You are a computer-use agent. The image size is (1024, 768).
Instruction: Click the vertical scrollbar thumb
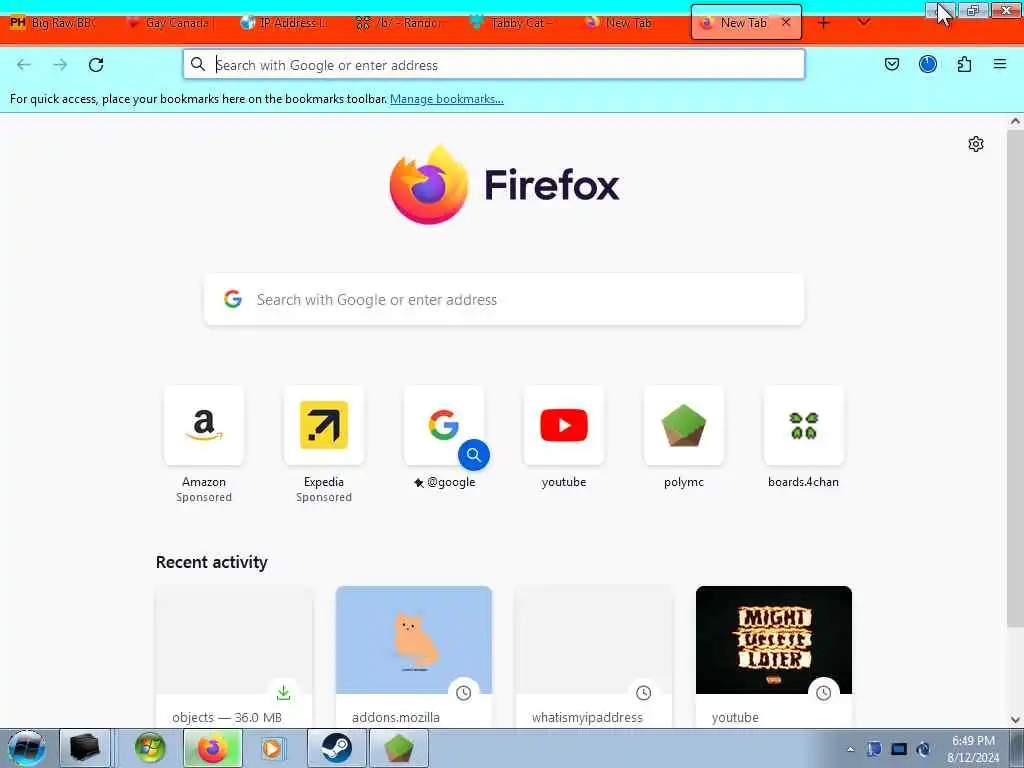pyautogui.click(x=1015, y=379)
